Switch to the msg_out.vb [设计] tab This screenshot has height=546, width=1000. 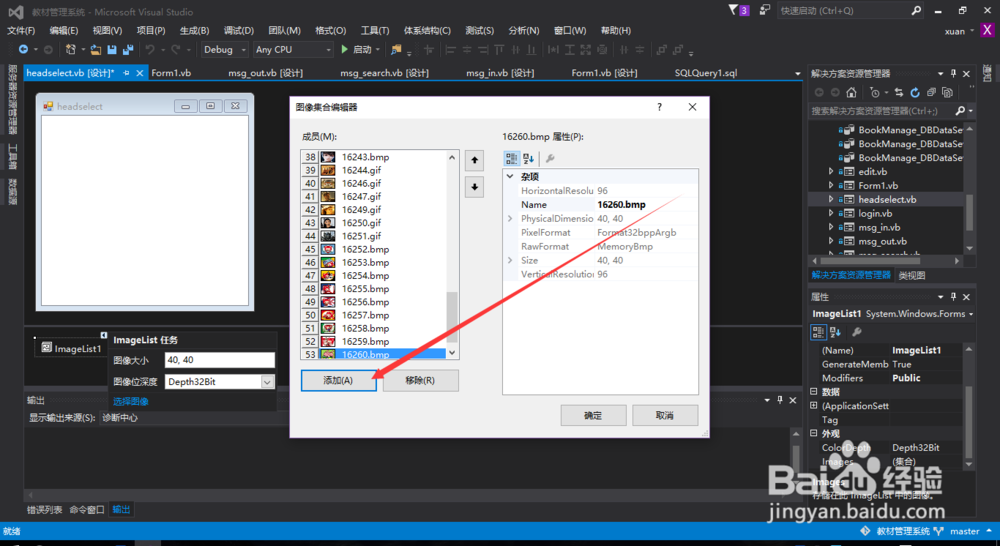coord(265,73)
